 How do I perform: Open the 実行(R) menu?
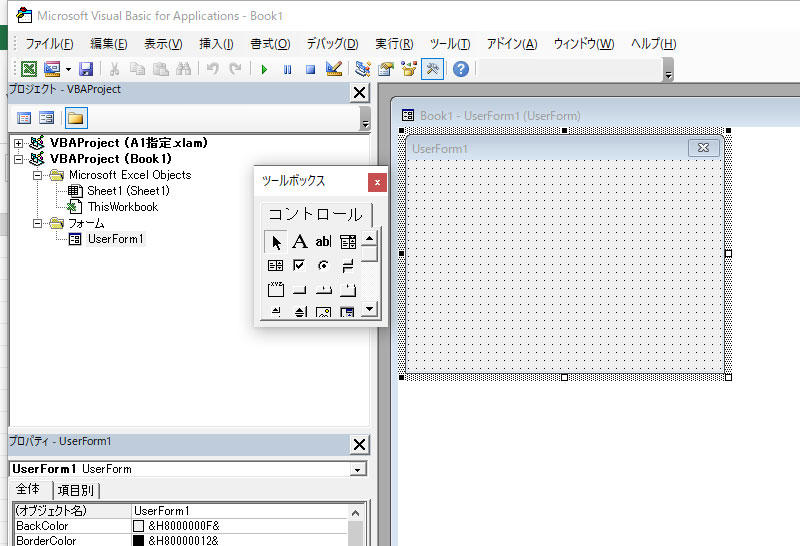(394, 44)
